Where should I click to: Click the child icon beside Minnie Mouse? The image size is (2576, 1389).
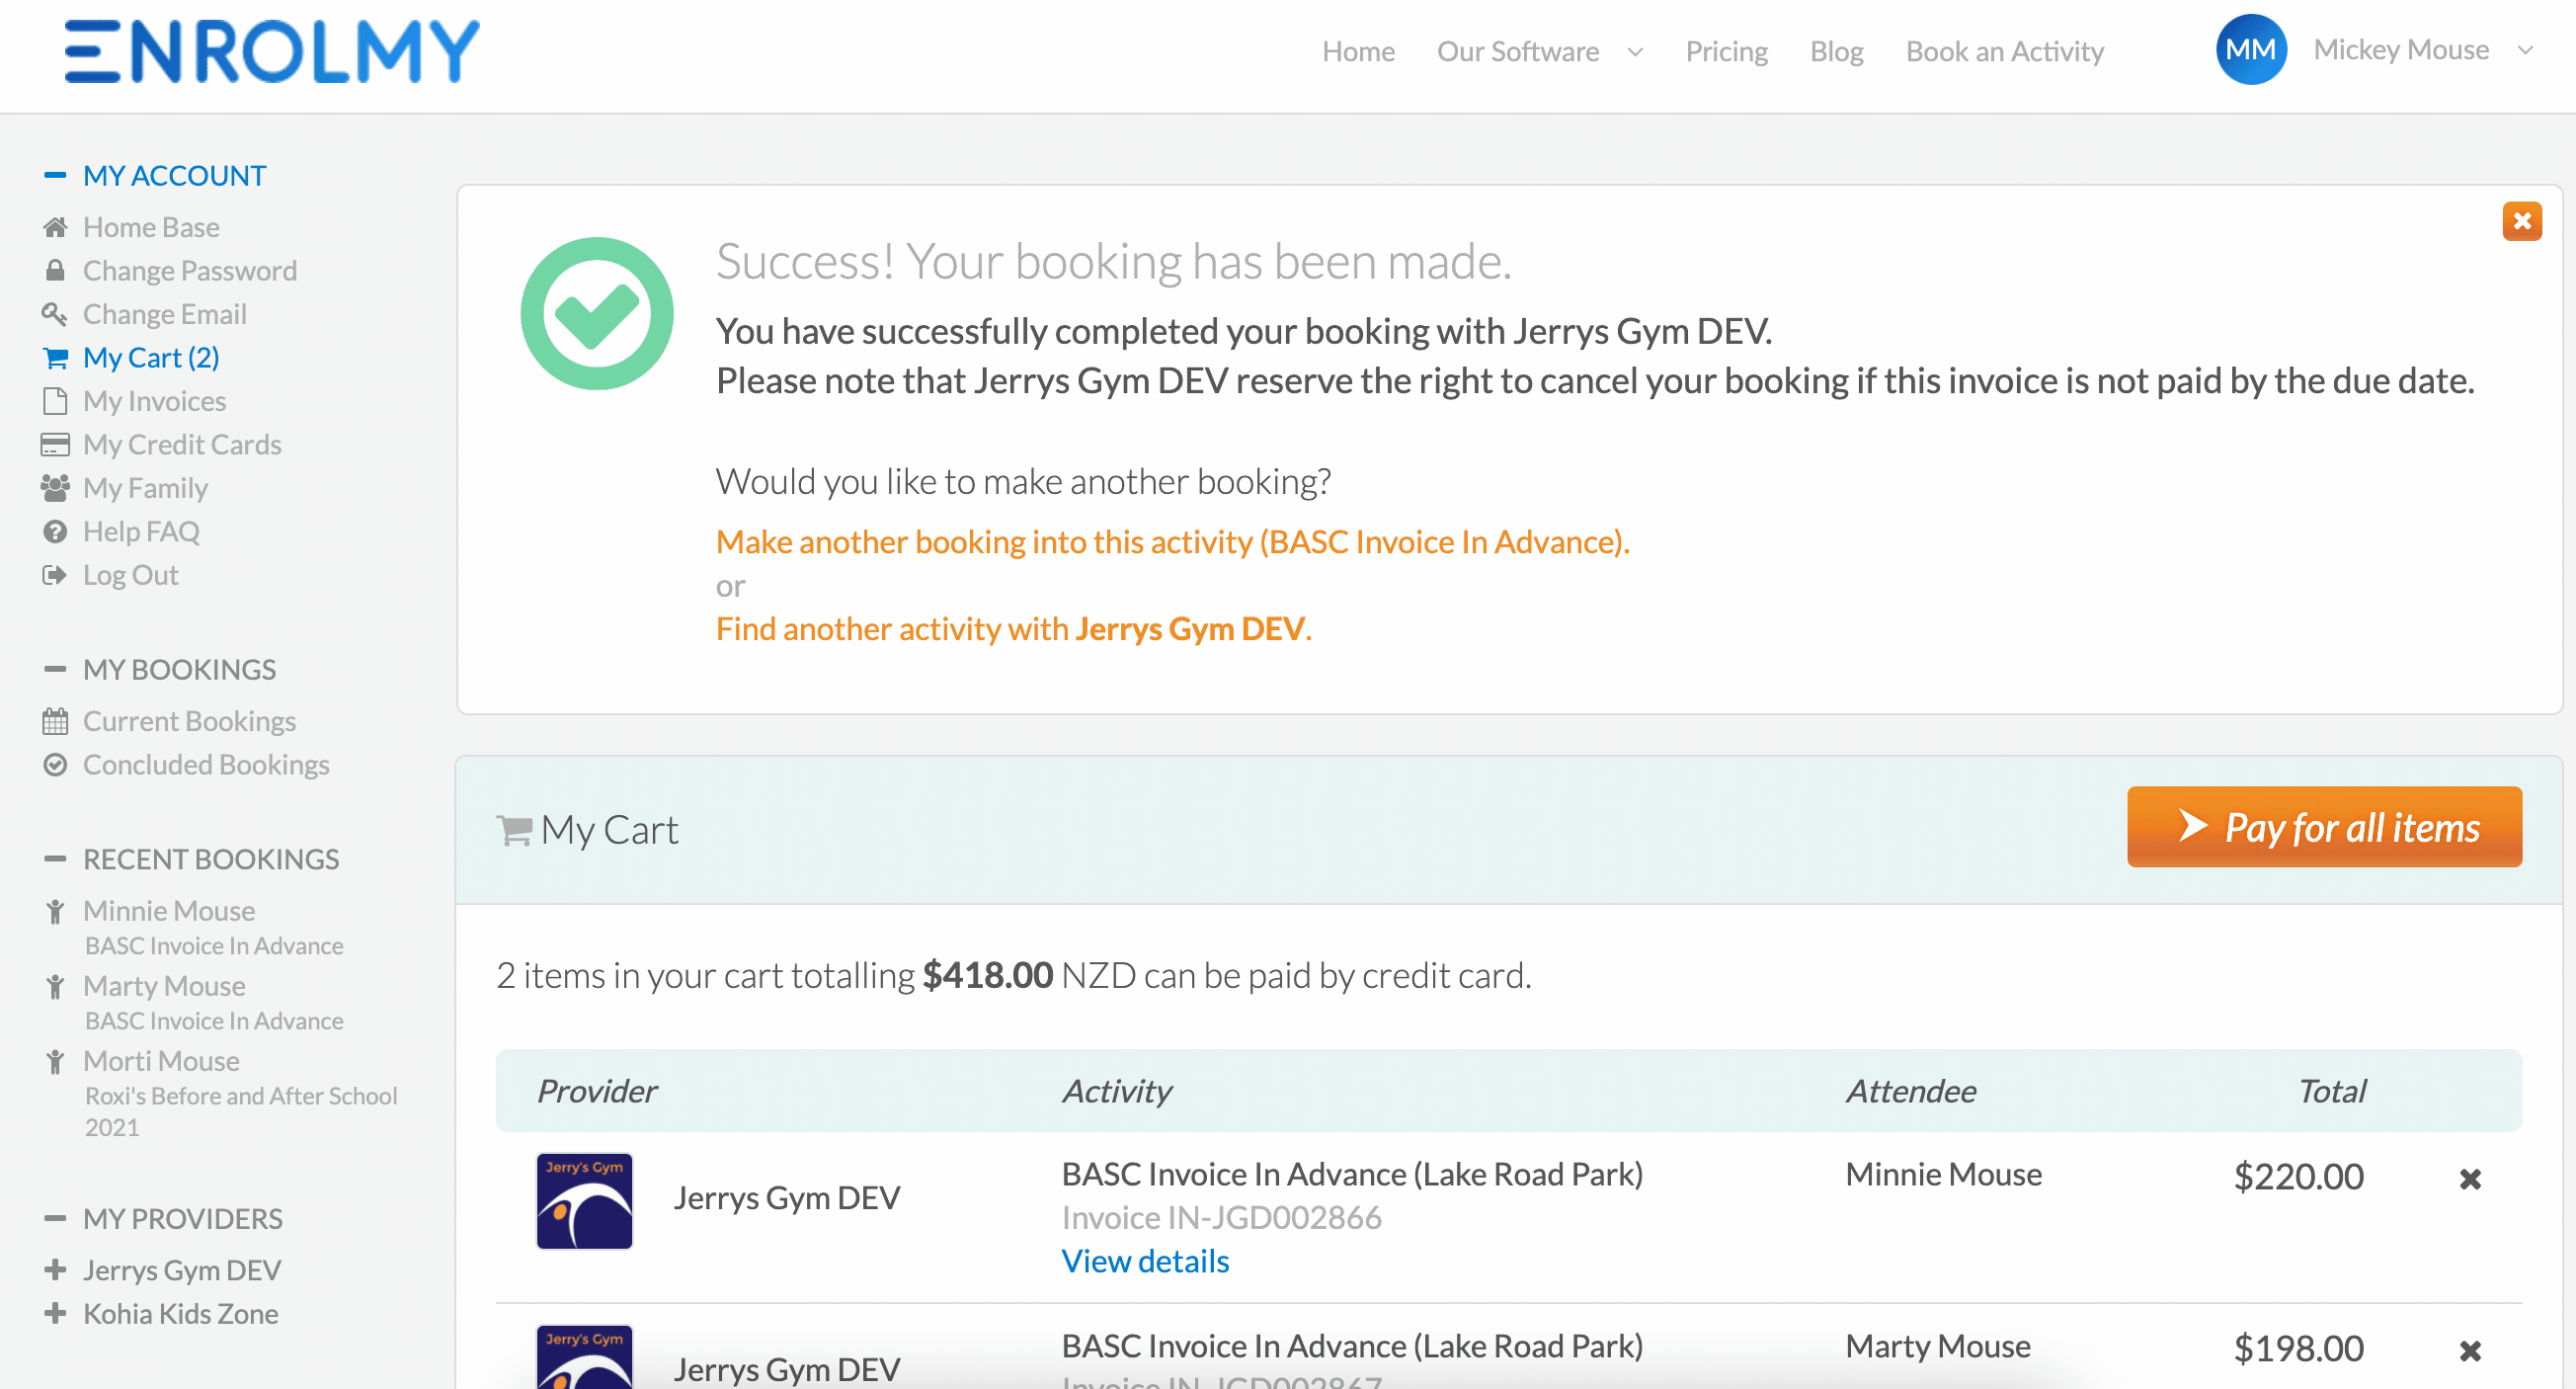pyautogui.click(x=55, y=911)
